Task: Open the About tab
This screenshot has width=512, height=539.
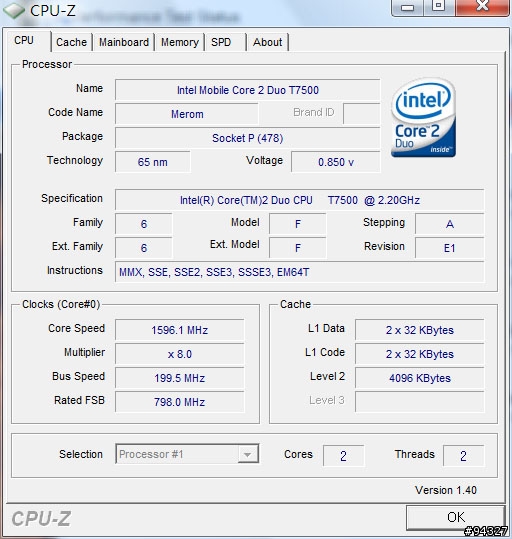Action: point(268,42)
